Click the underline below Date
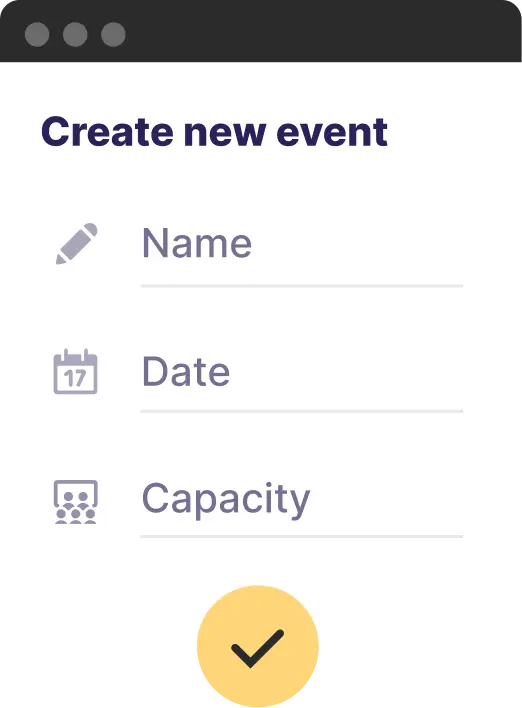This screenshot has width=522, height=708. point(302,411)
